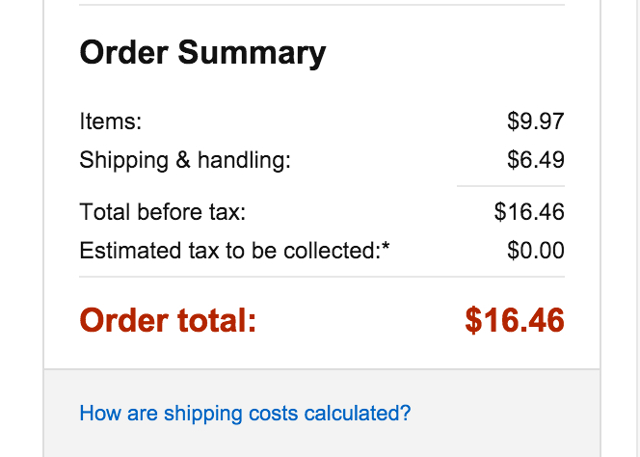Viewport: 640px width, 457px height.
Task: Click the Total before tax label
Action: pyautogui.click(x=162, y=212)
